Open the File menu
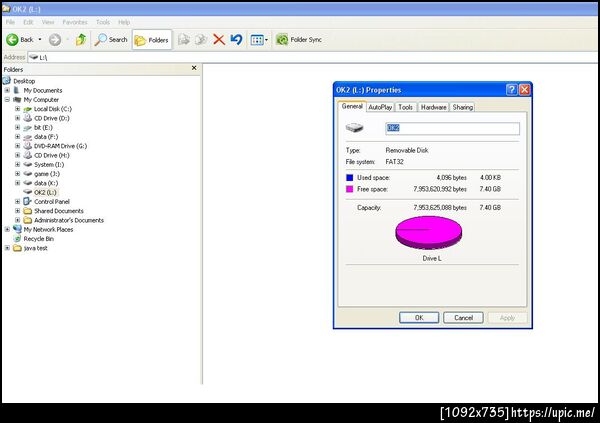 pyautogui.click(x=10, y=22)
